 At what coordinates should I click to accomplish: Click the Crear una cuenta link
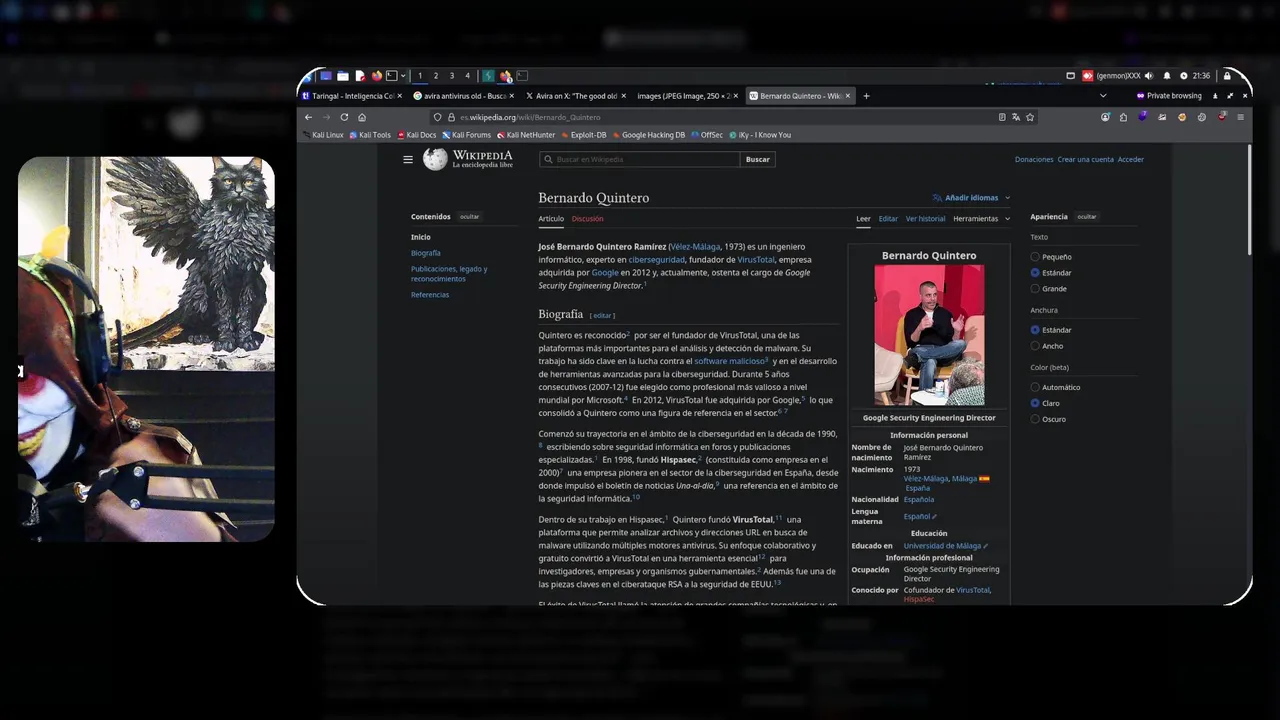tap(1086, 159)
